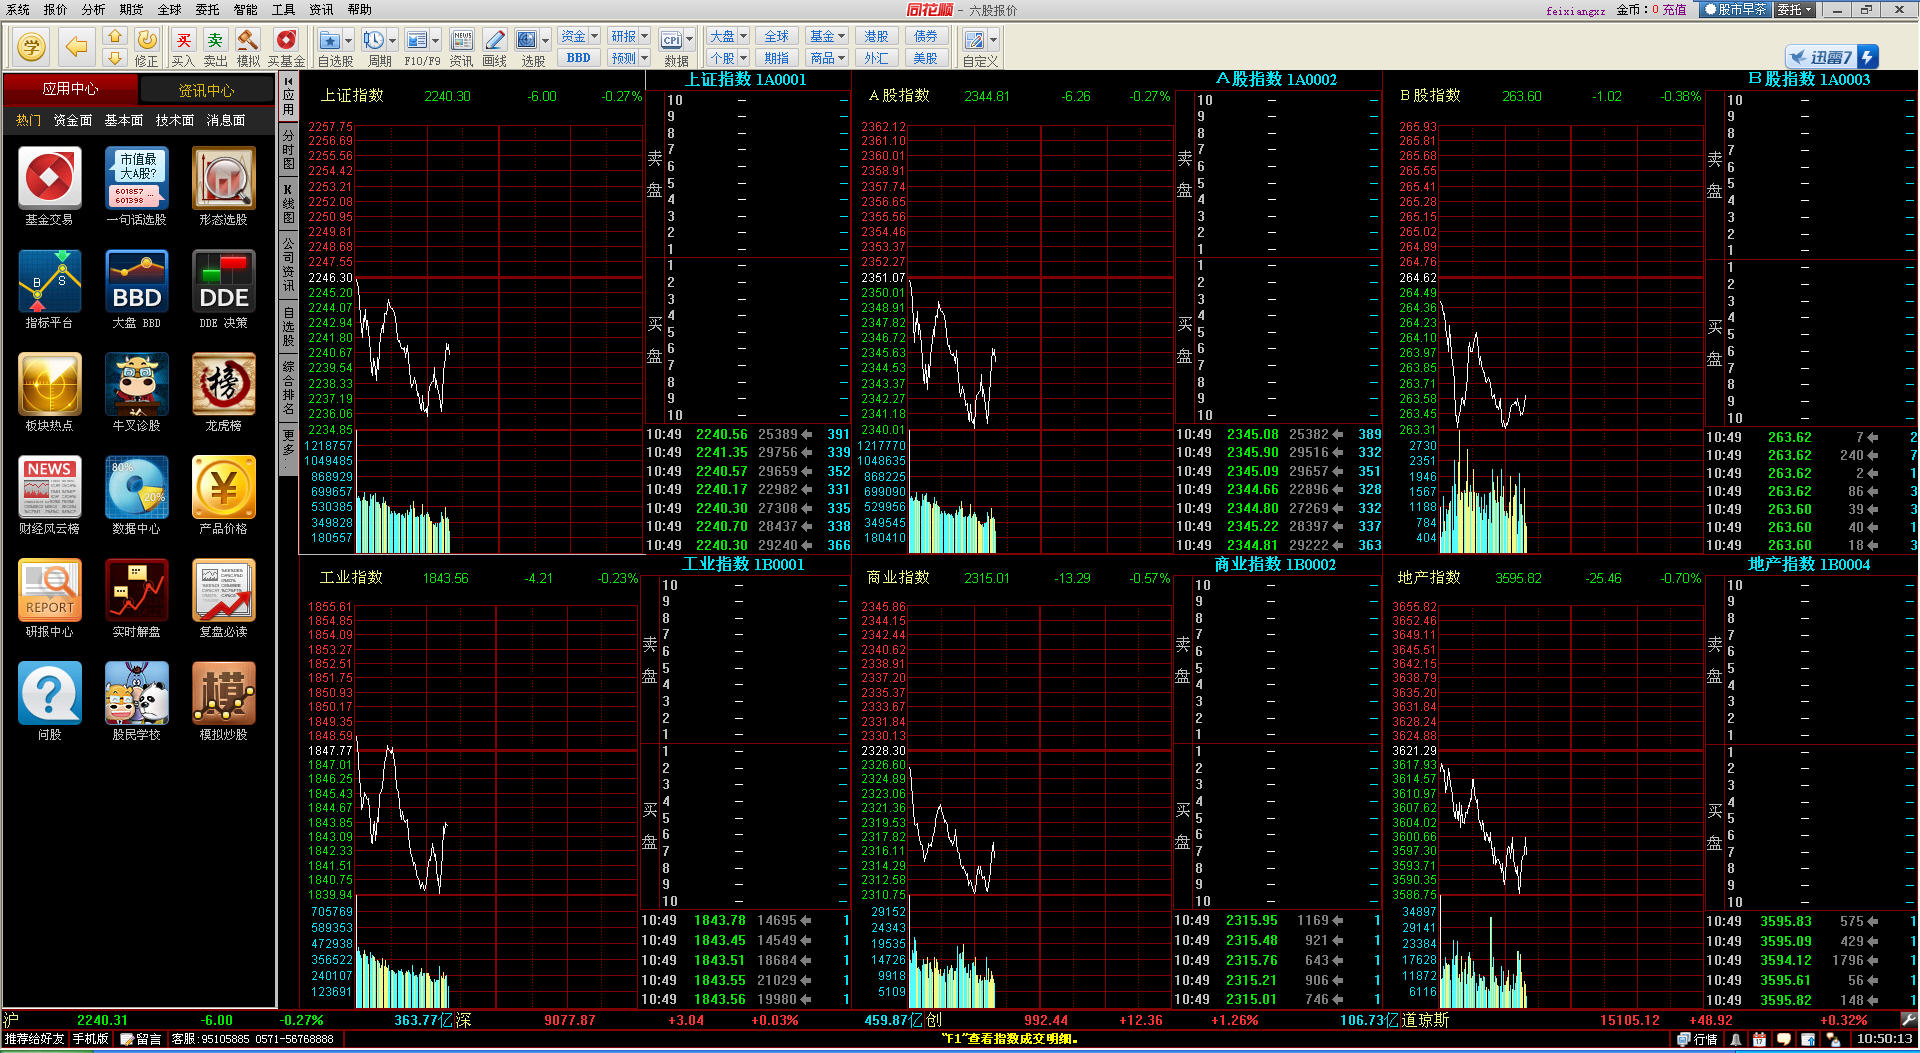Expand the 研报 dropdown arrow
The image size is (1920, 1053).
click(643, 36)
